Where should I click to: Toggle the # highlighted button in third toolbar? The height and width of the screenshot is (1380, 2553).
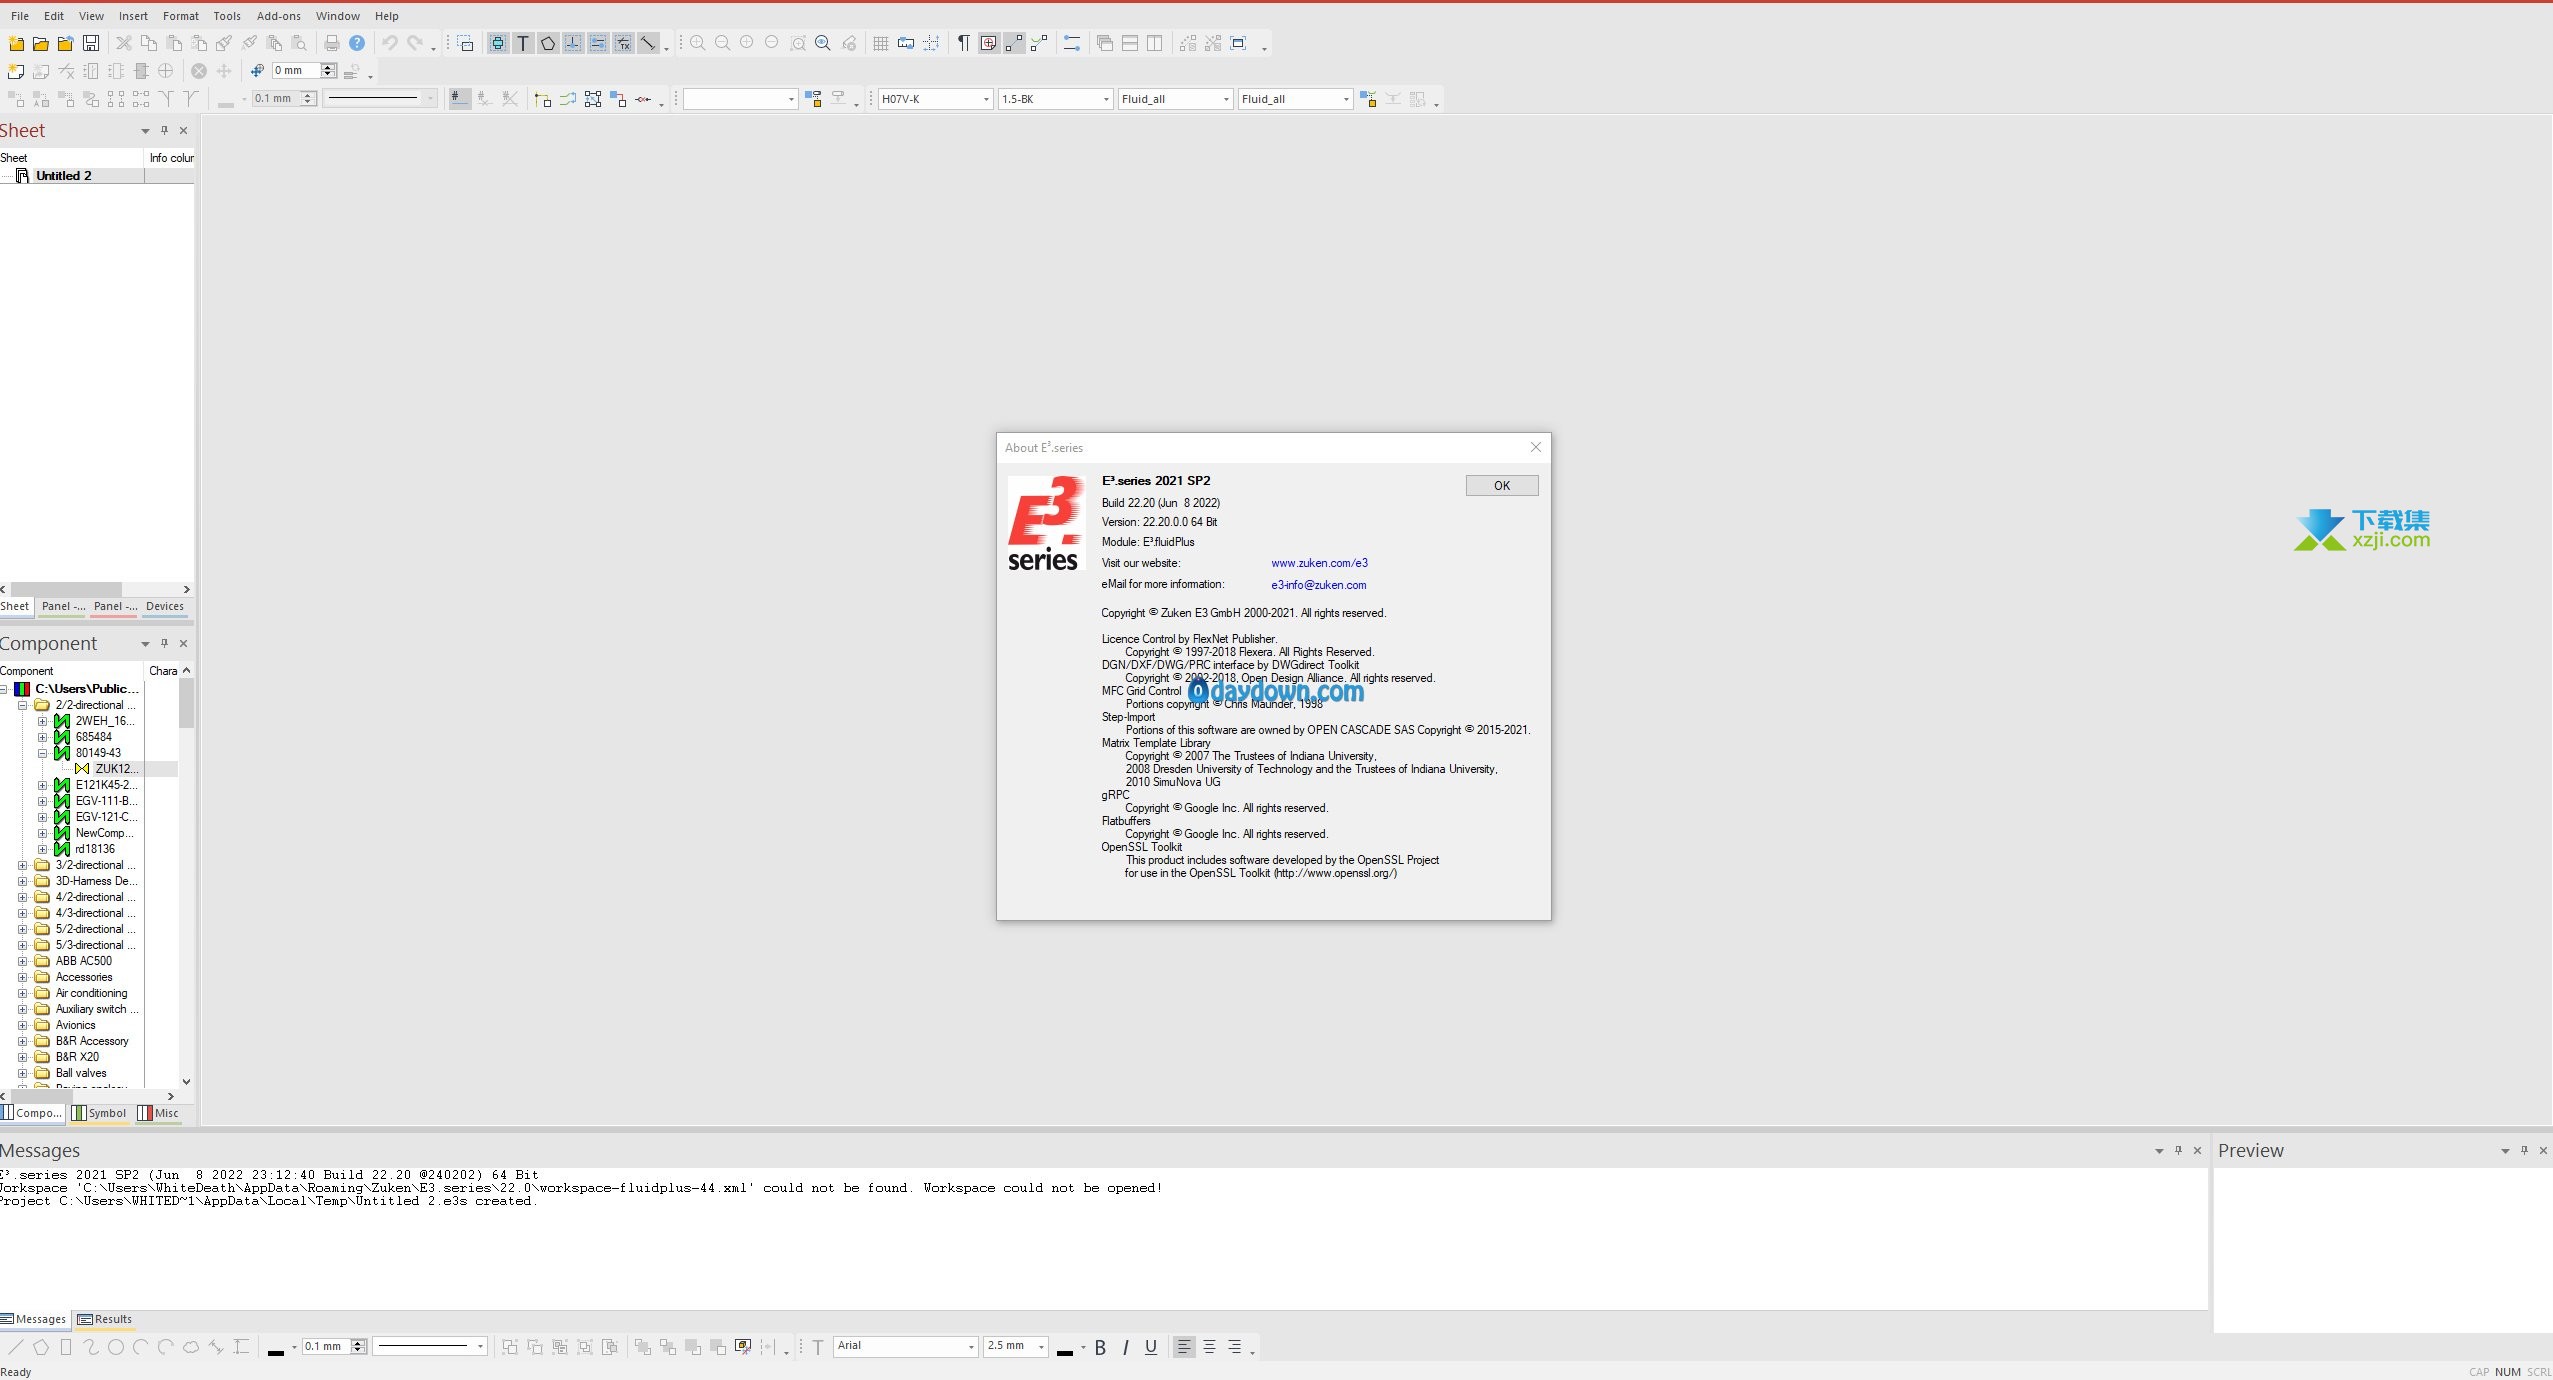[x=460, y=99]
